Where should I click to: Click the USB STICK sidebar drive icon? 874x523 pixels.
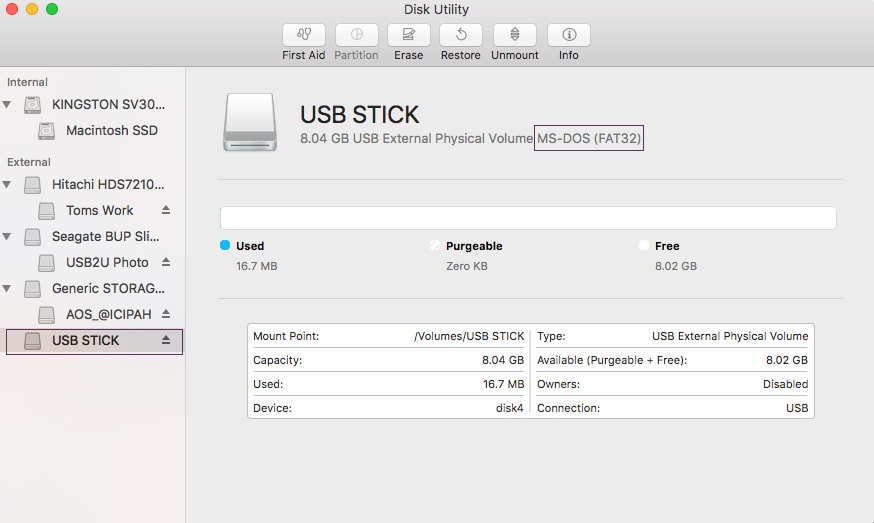click(x=32, y=341)
